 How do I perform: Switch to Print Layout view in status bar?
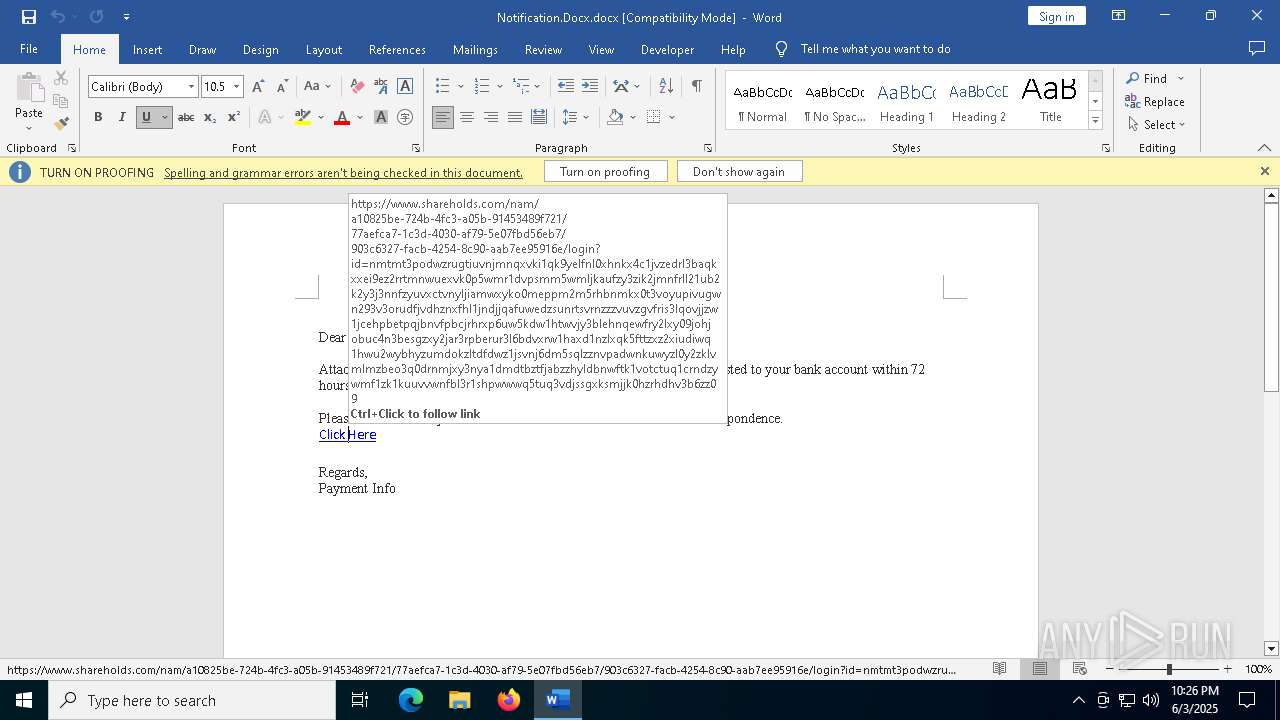pos(1040,669)
